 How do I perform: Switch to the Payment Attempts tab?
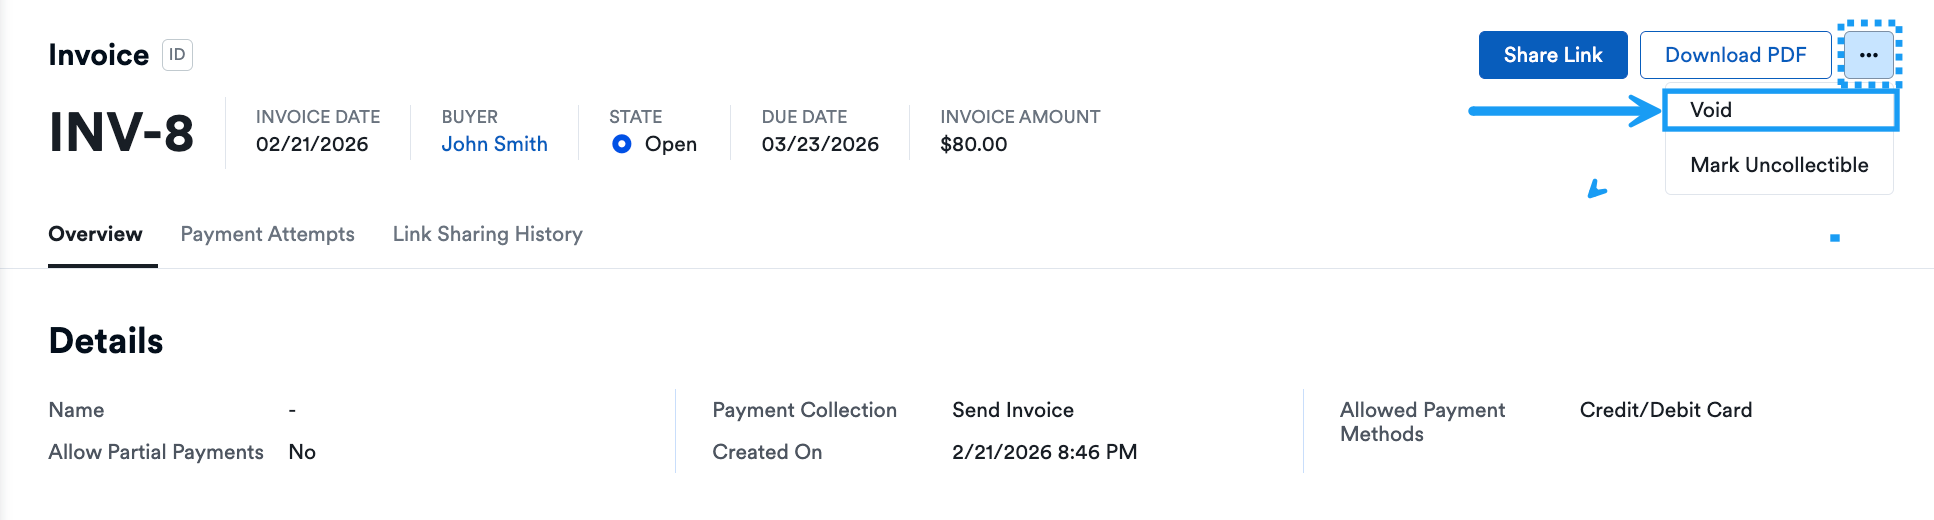pyautogui.click(x=267, y=234)
